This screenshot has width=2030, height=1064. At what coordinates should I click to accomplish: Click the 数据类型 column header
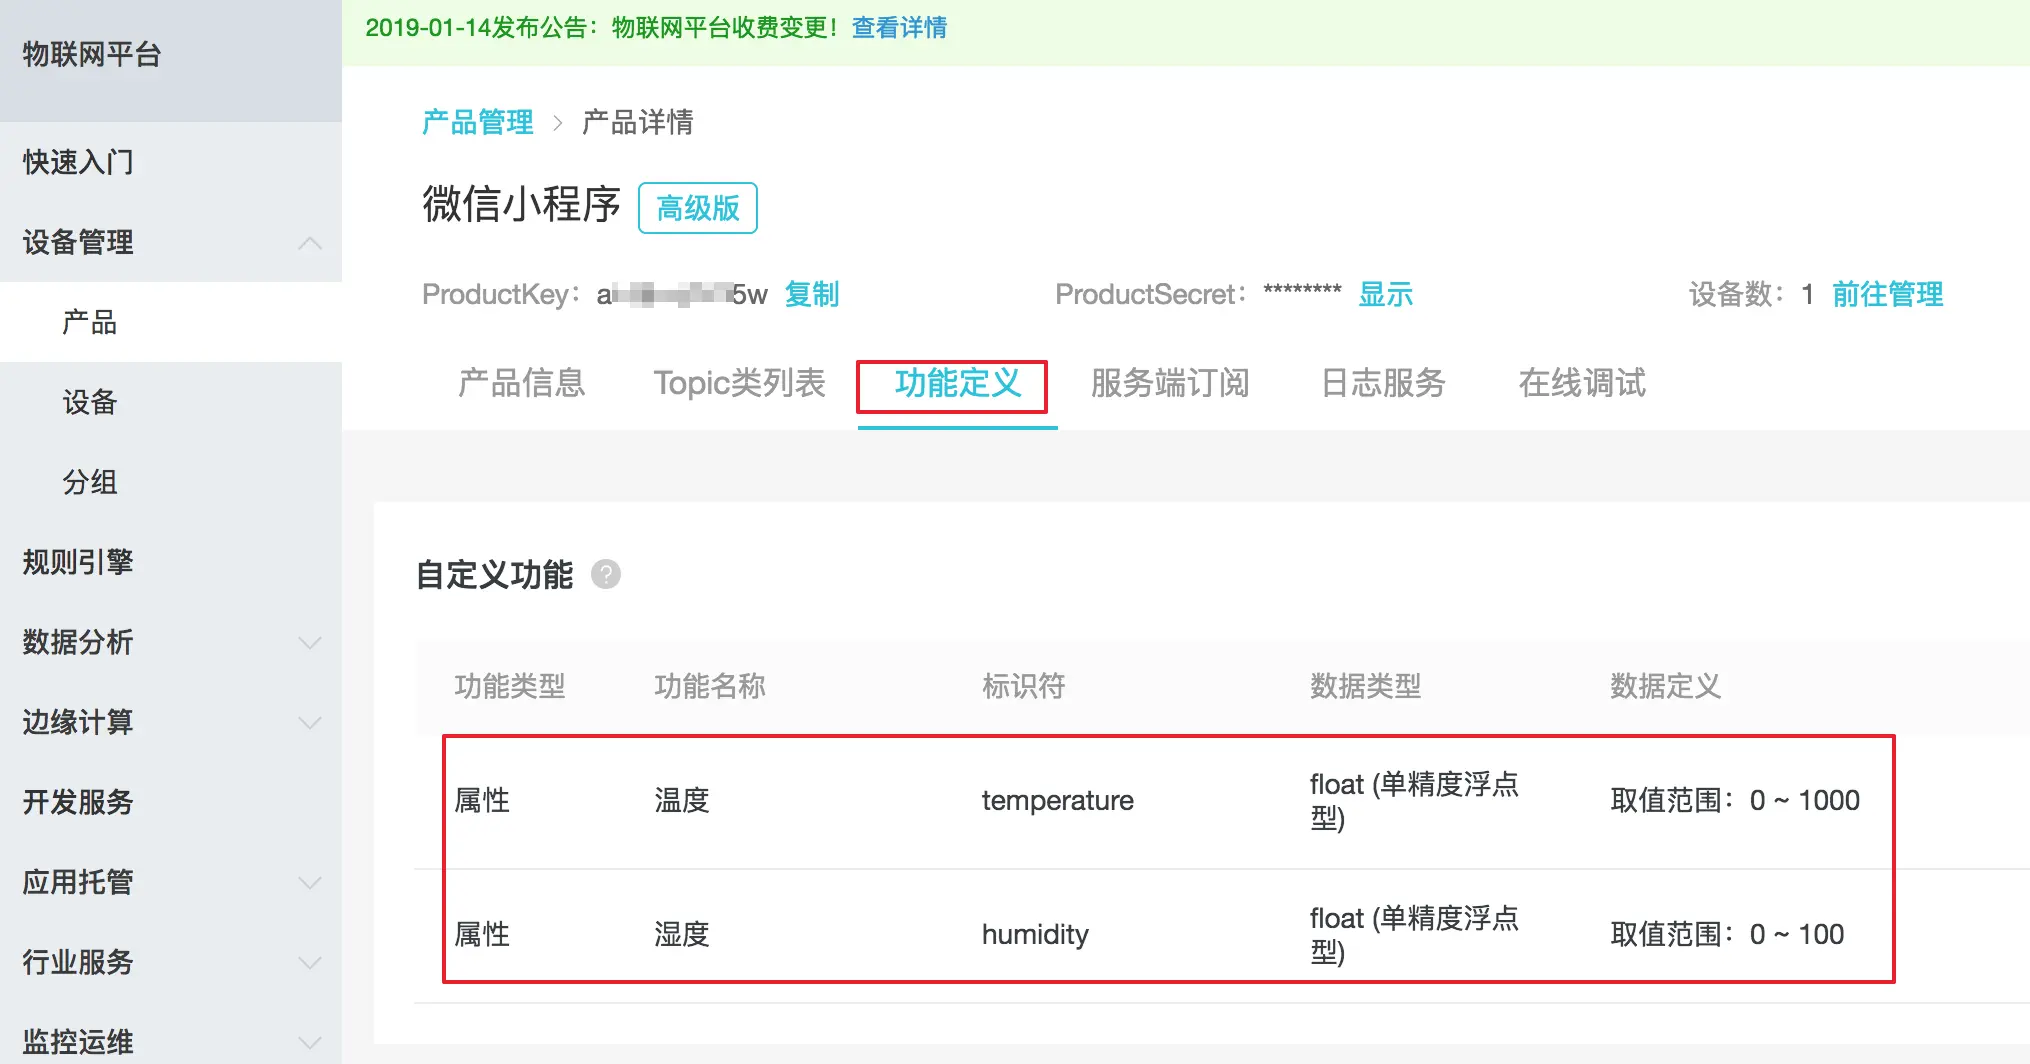1365,686
